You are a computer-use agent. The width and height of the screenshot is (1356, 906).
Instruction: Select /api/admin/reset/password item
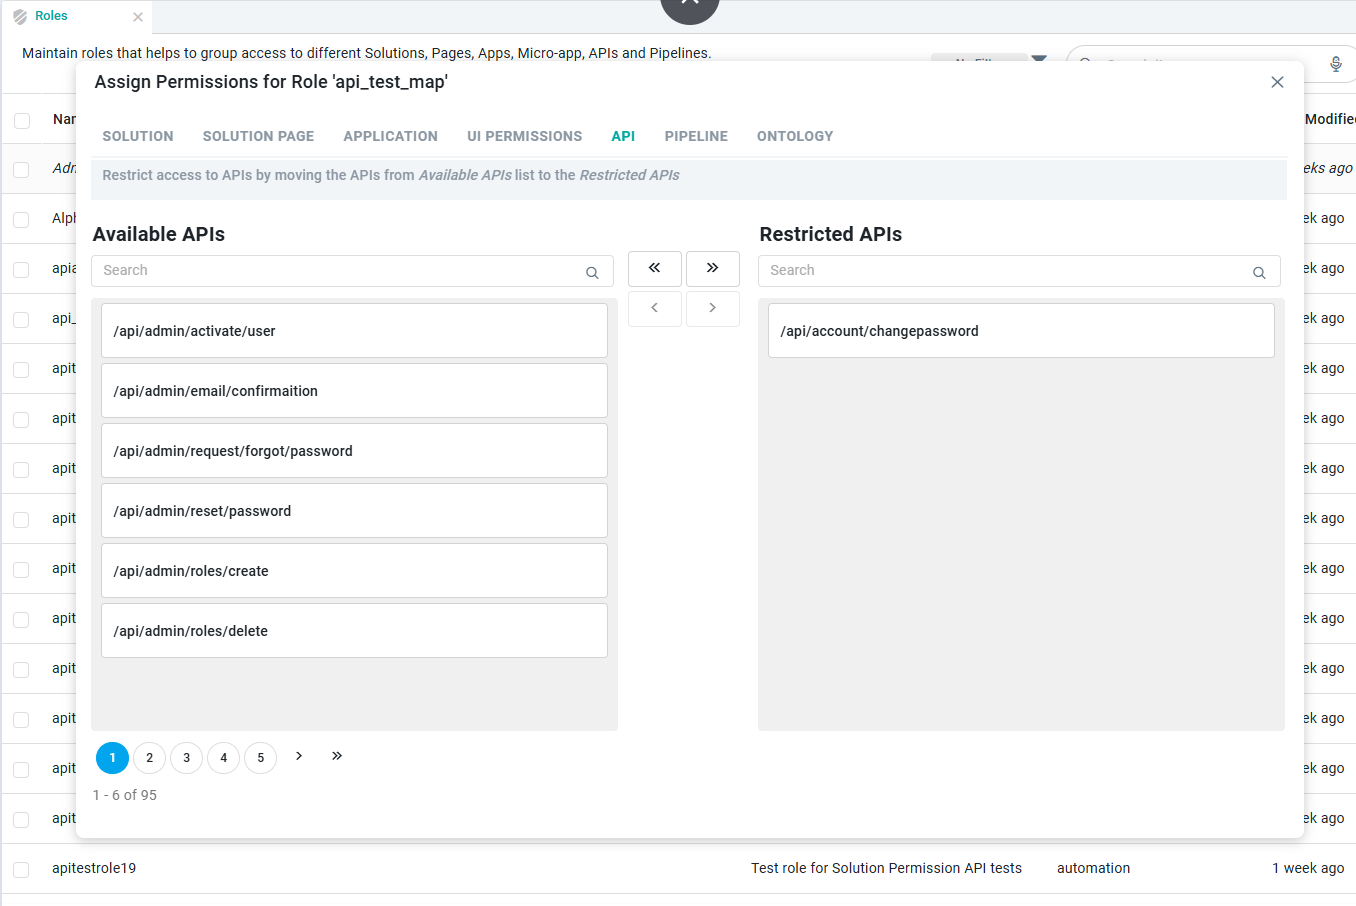[354, 511]
